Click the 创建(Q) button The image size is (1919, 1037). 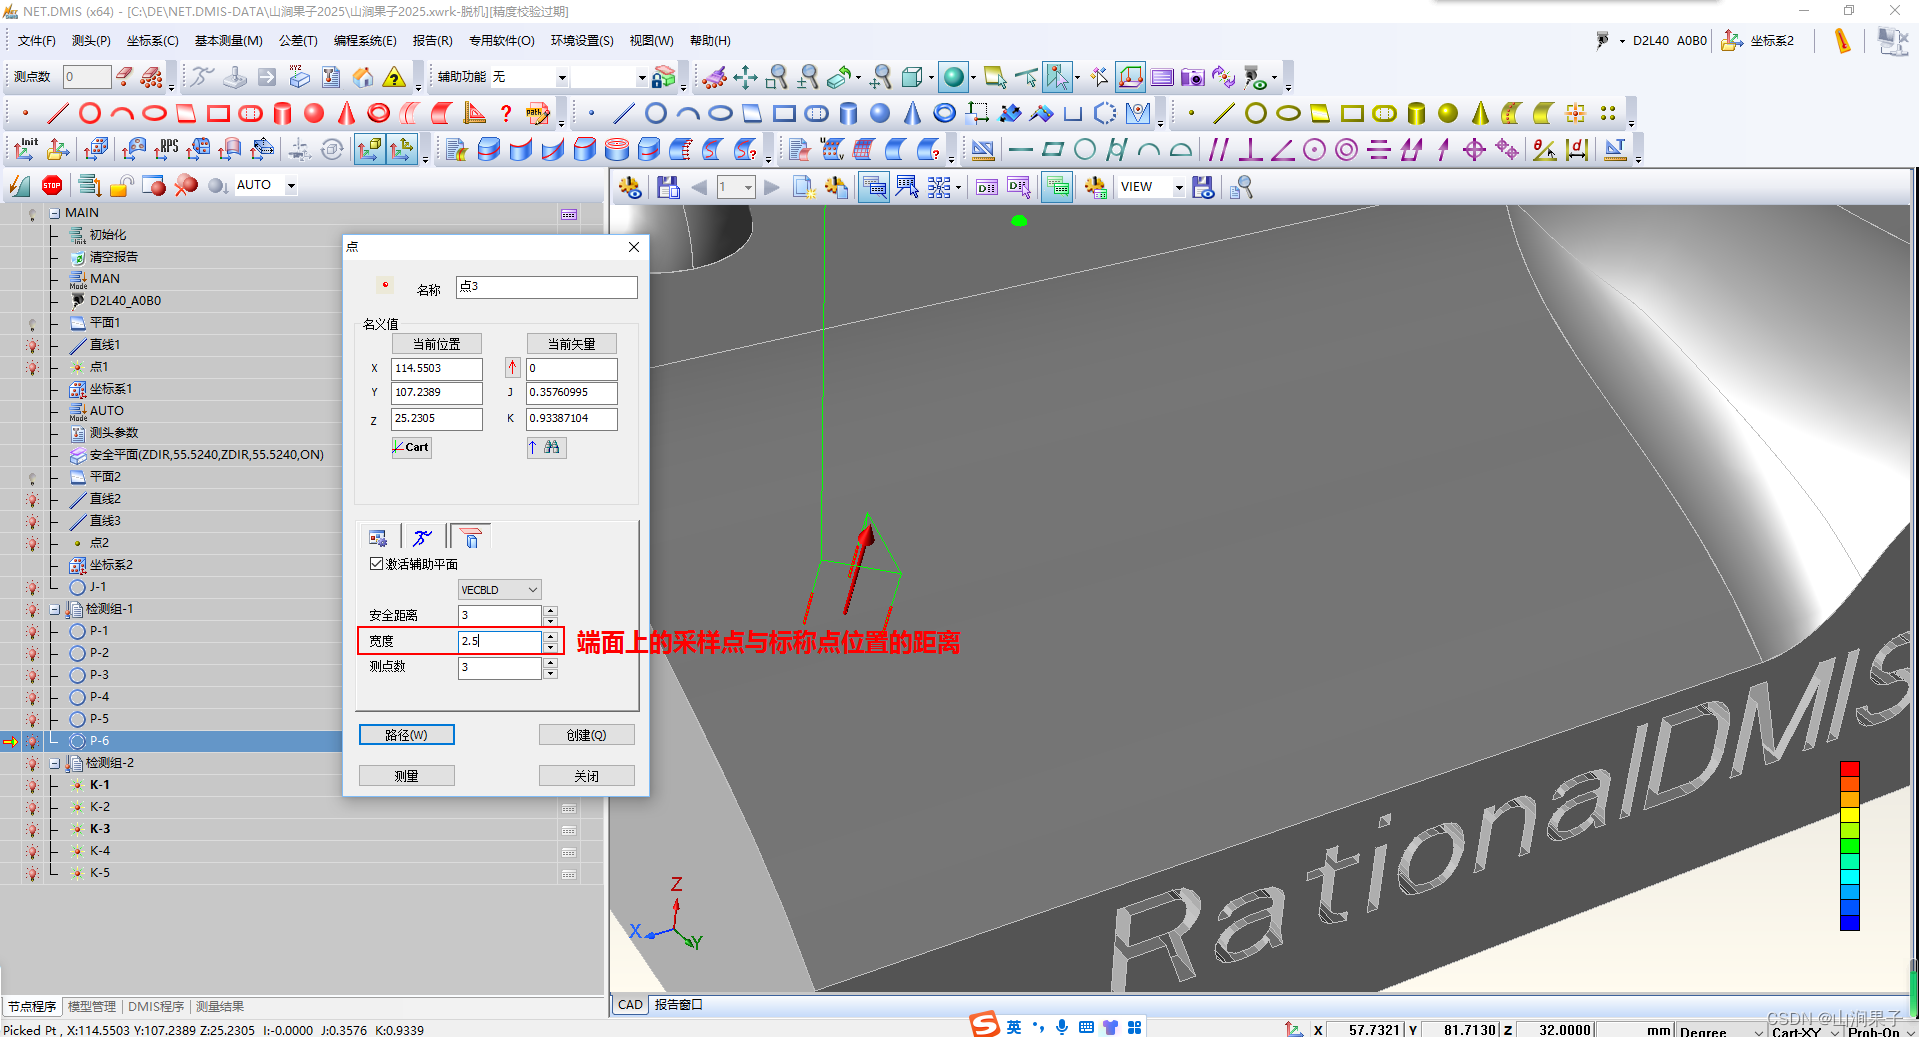(x=586, y=735)
